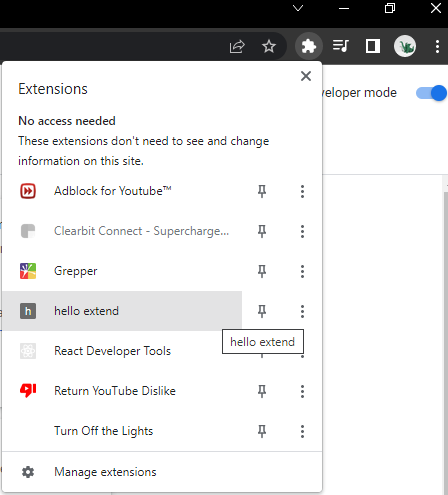The height and width of the screenshot is (495, 448).
Task: Click the tab search chevron in title bar
Action: point(298,8)
